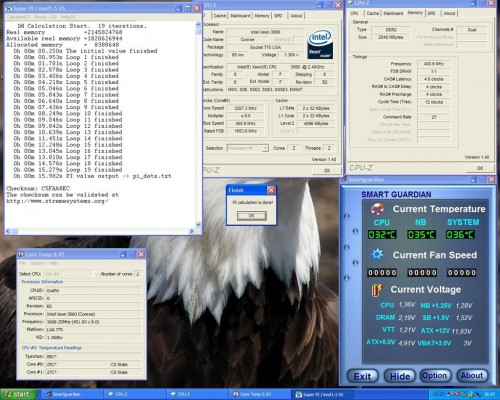
Task: Open Help menu in Core Temp
Action: (x=54, y=263)
